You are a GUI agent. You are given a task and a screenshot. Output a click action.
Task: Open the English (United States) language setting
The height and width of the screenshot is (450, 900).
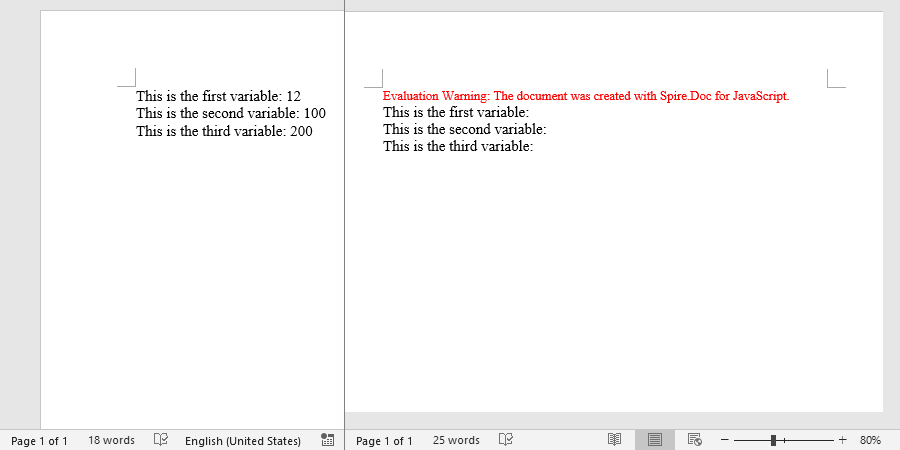pos(243,441)
